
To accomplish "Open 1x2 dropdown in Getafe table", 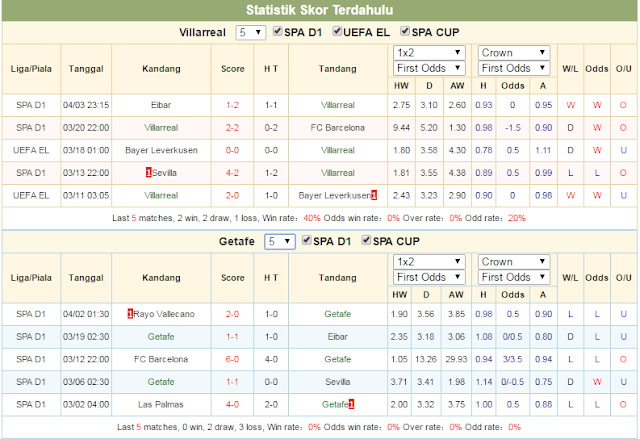I will pyautogui.click(x=429, y=262).
